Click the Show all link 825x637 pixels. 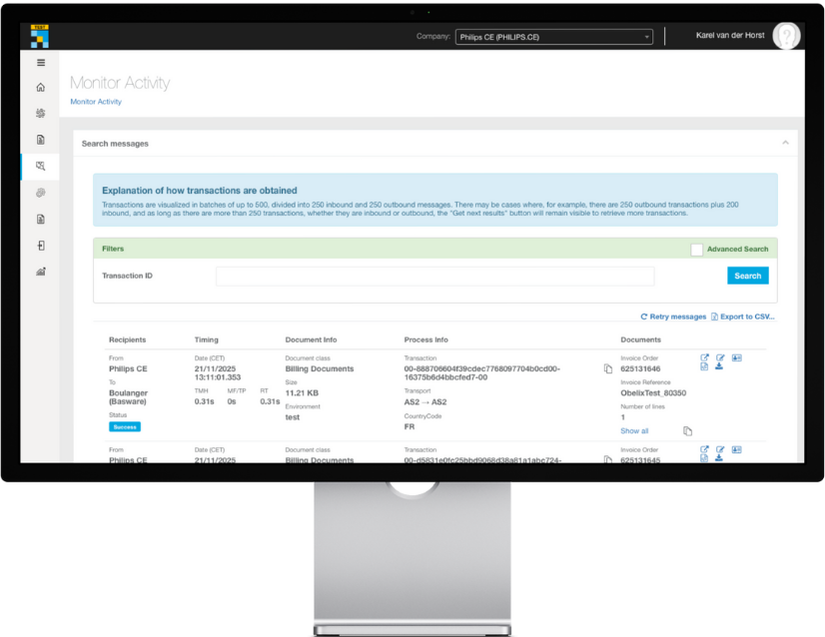tap(636, 430)
